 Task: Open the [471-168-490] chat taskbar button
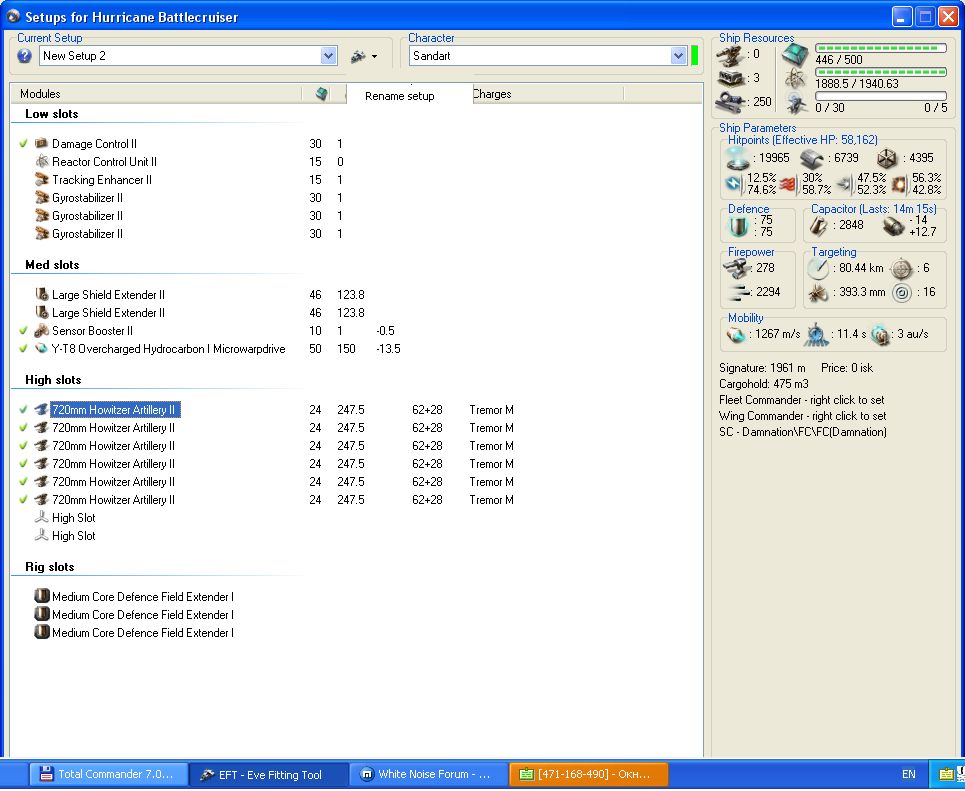point(588,774)
